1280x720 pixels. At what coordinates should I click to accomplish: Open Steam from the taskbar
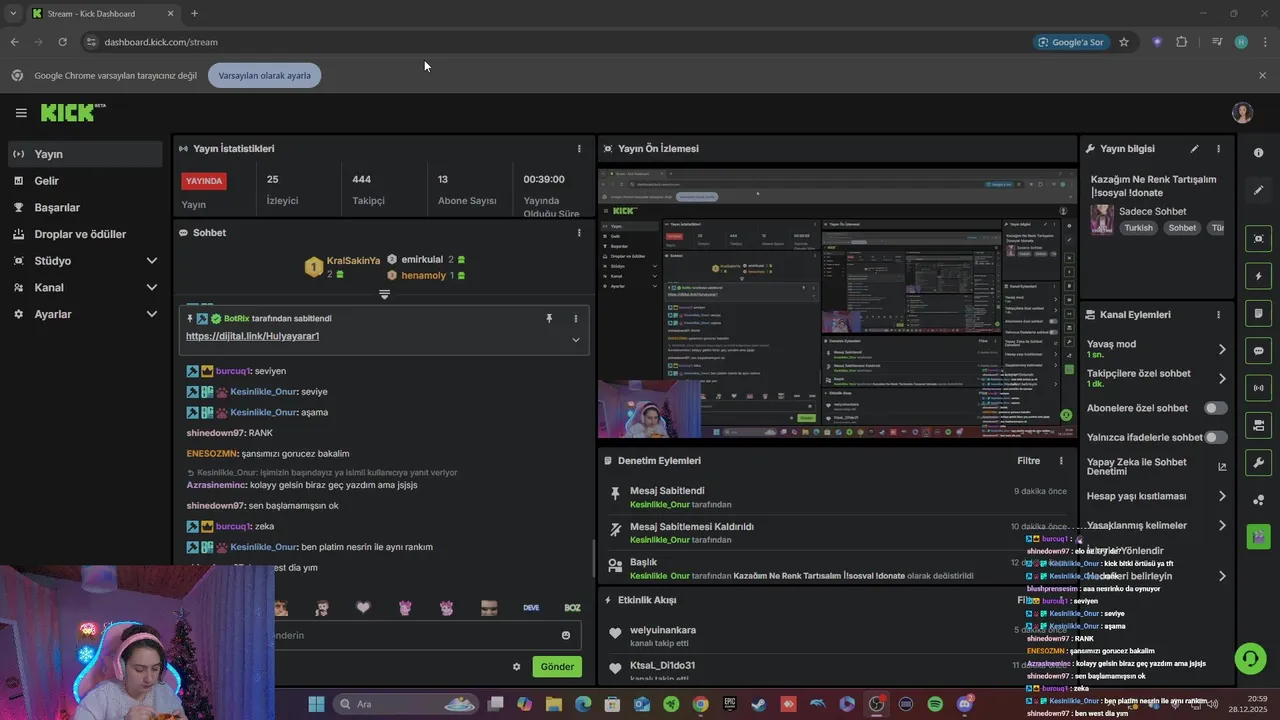[759, 704]
